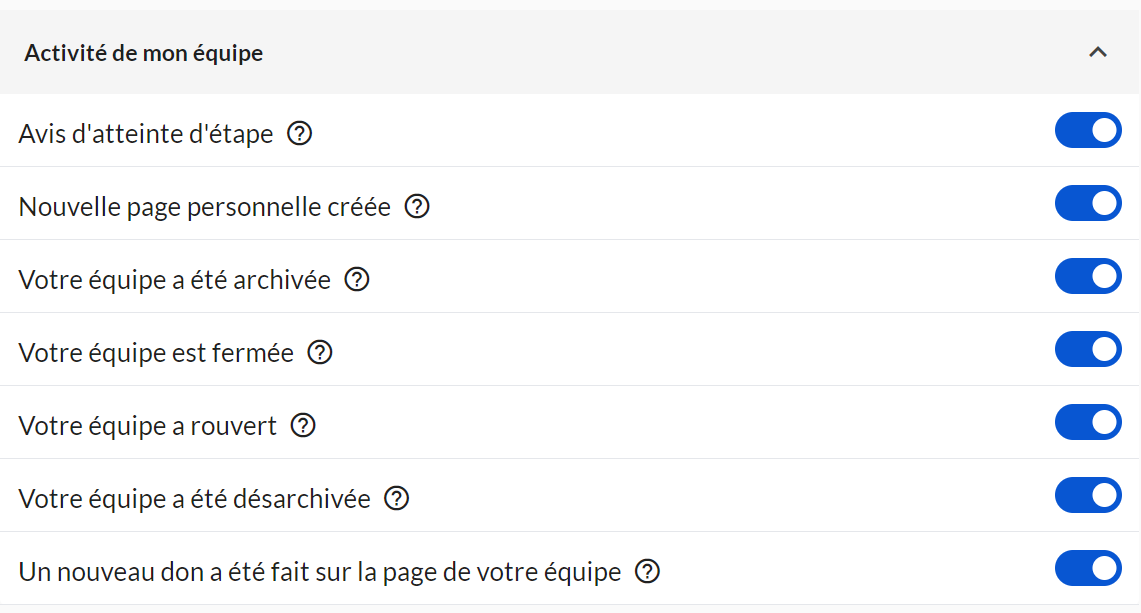Image resolution: width=1141 pixels, height=613 pixels.
Task: Click help icon for Votre équipe a été désarchivée
Action: coord(397,498)
